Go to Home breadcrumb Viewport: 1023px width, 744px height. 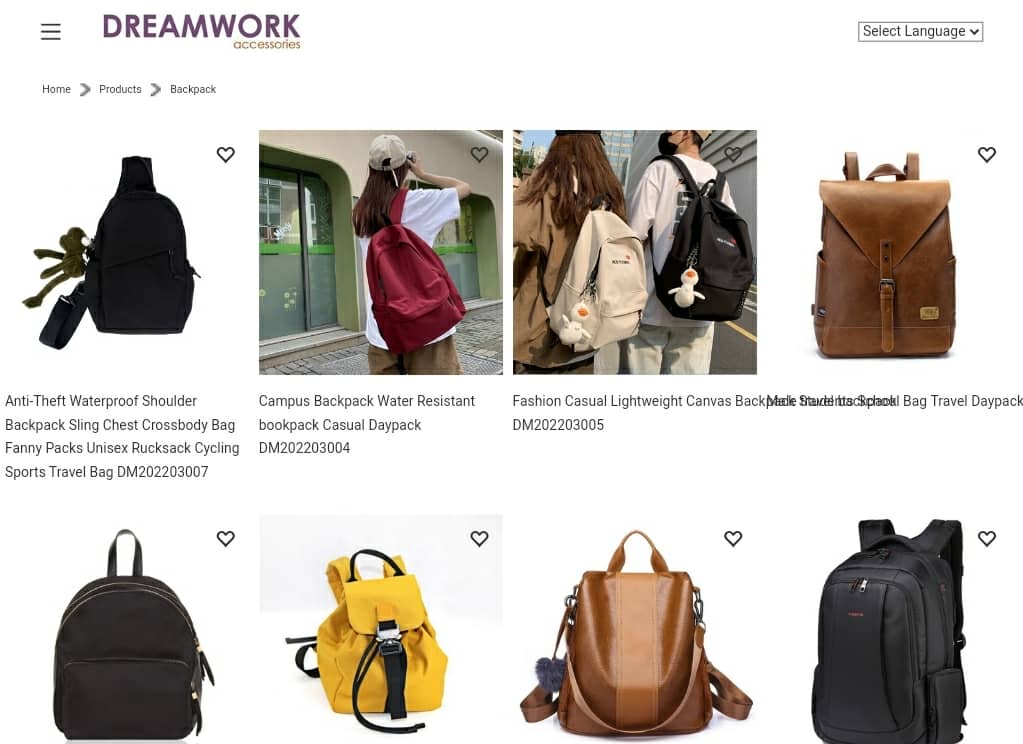click(56, 89)
